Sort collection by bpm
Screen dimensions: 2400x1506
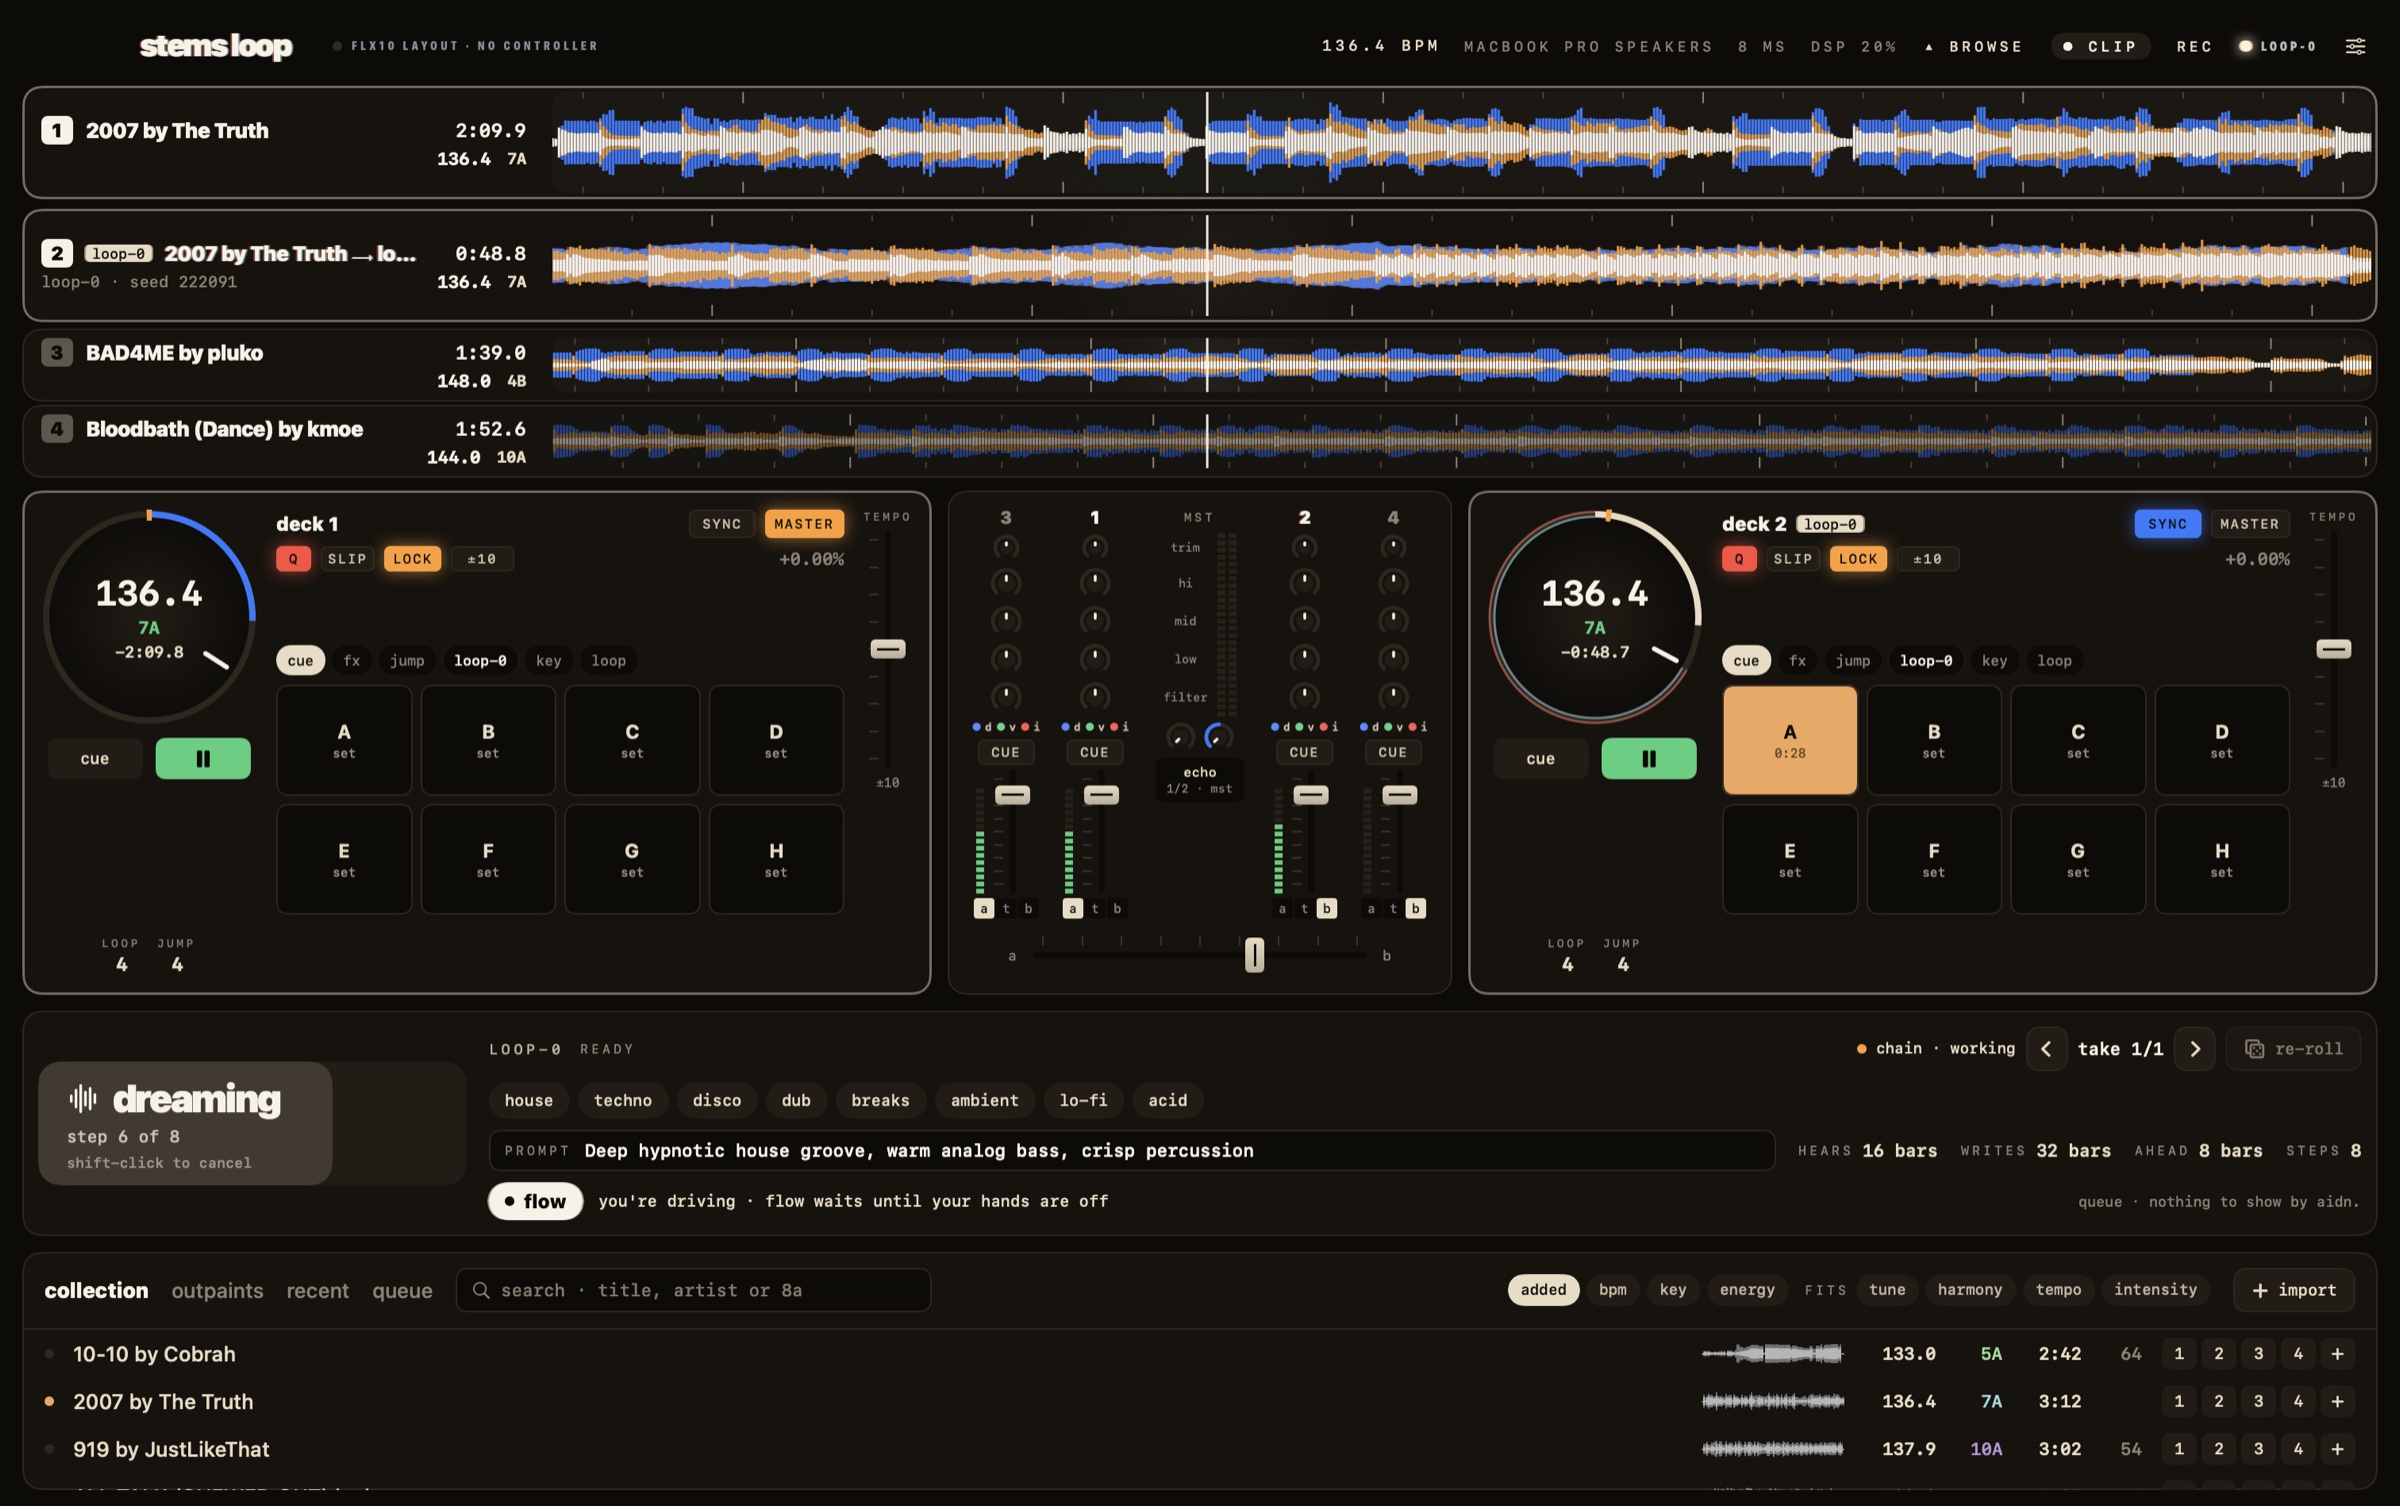pyautogui.click(x=1612, y=1289)
